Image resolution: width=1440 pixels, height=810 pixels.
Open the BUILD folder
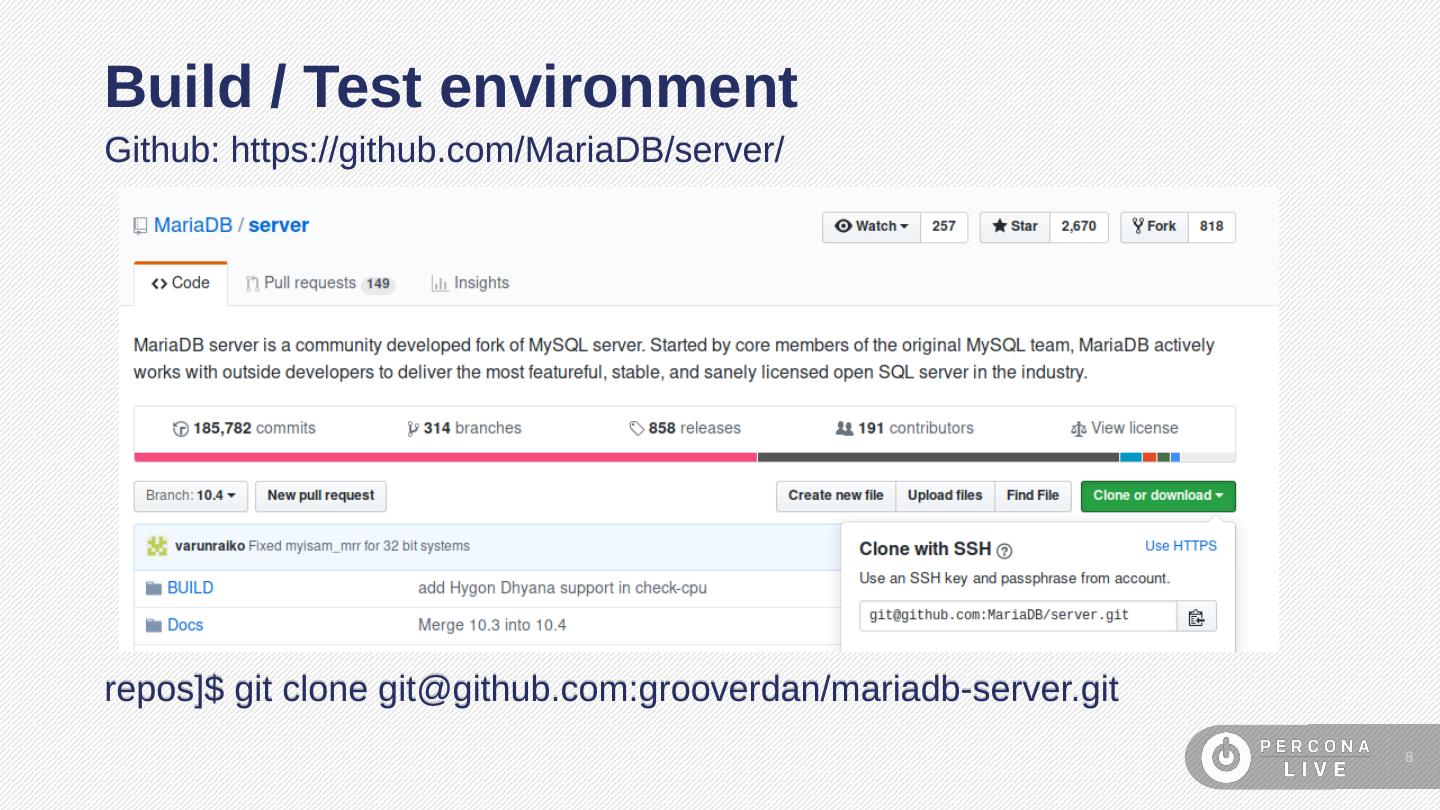click(x=190, y=588)
